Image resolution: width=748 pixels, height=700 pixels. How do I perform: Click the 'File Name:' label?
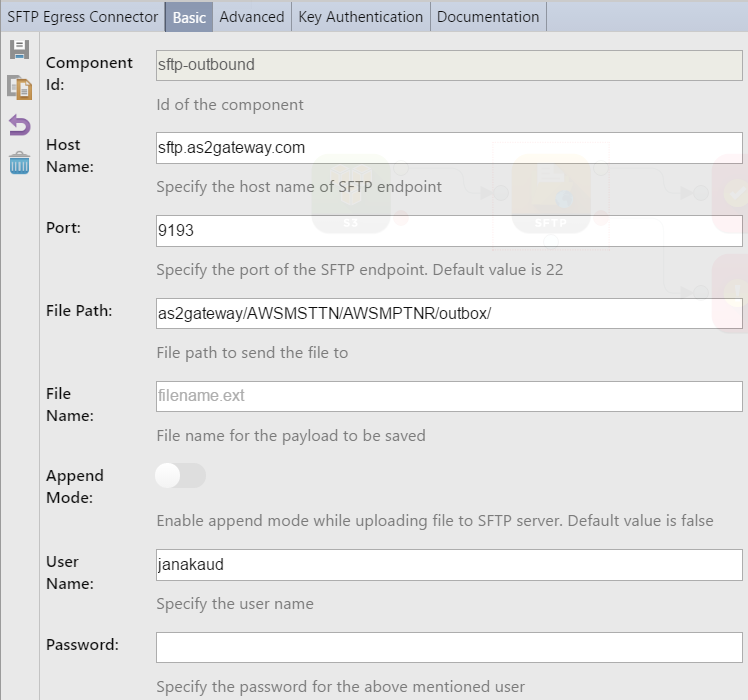click(x=70, y=405)
